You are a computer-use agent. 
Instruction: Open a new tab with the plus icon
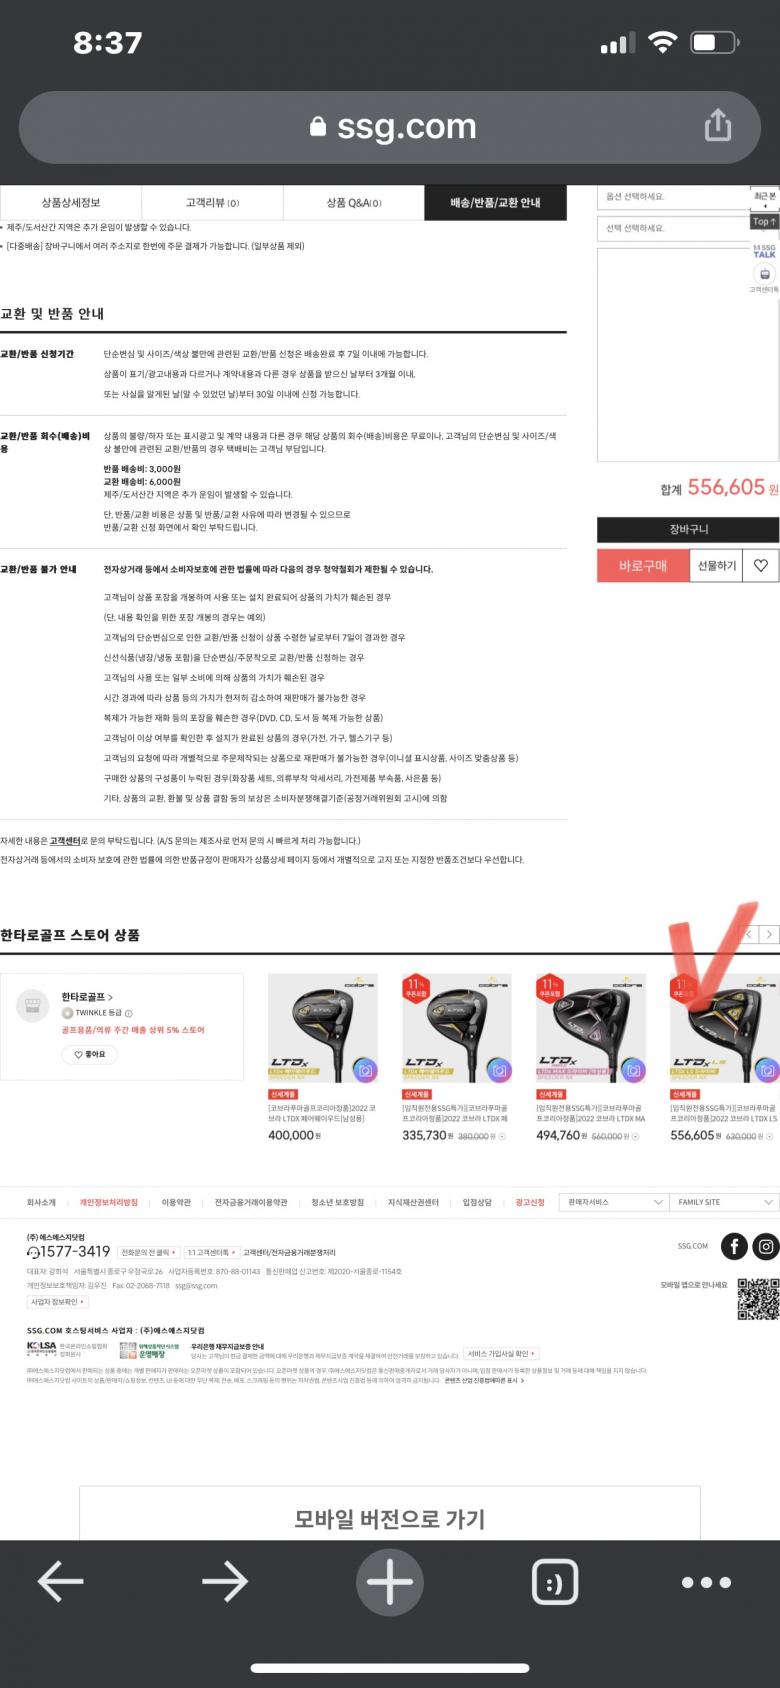tap(390, 1582)
